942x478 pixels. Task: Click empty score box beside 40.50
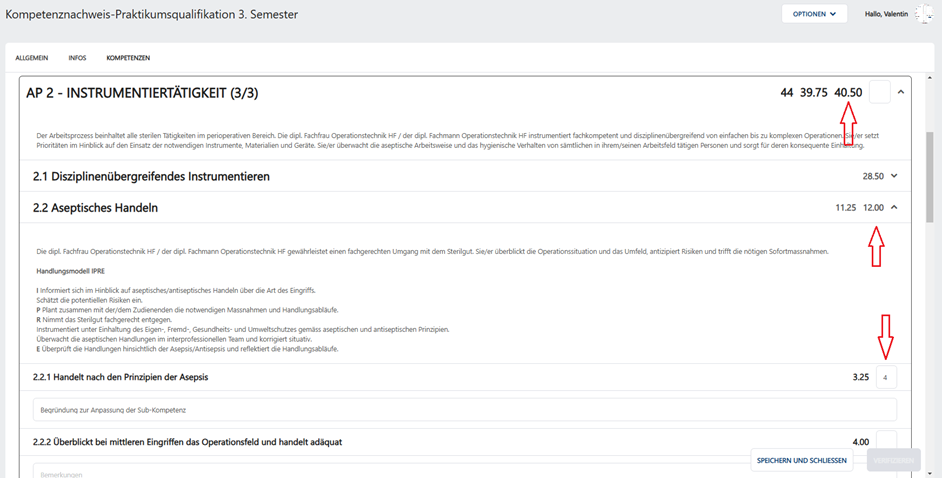point(880,92)
